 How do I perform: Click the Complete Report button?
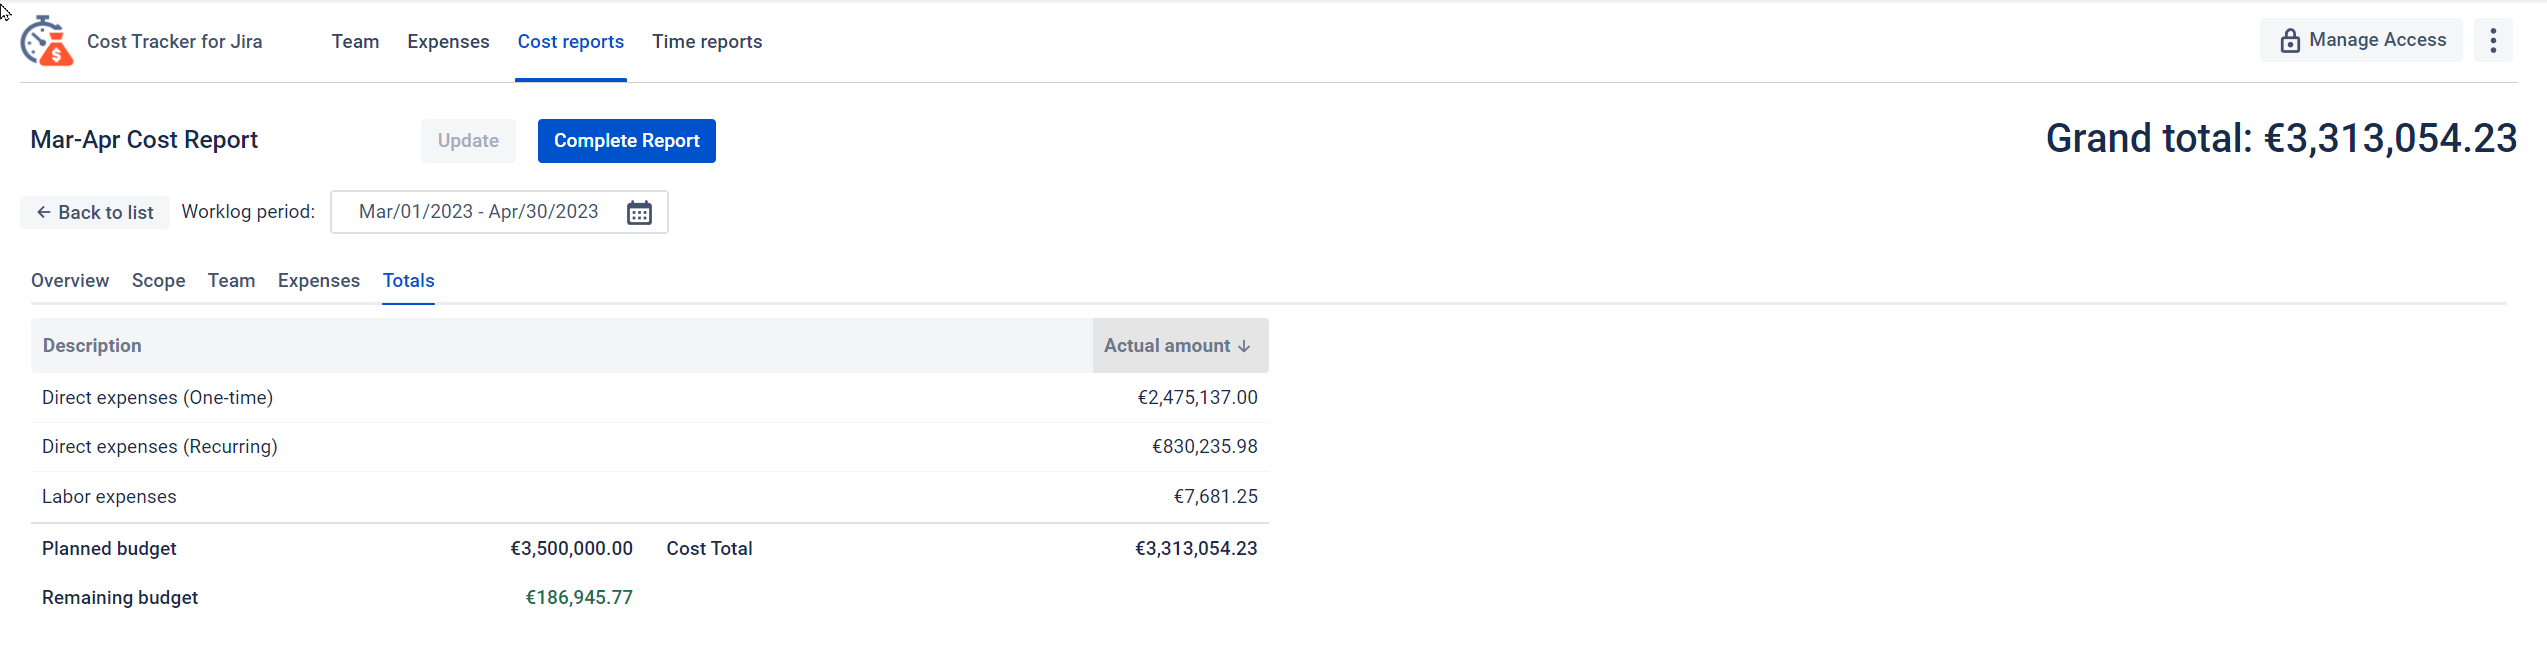[x=626, y=141]
